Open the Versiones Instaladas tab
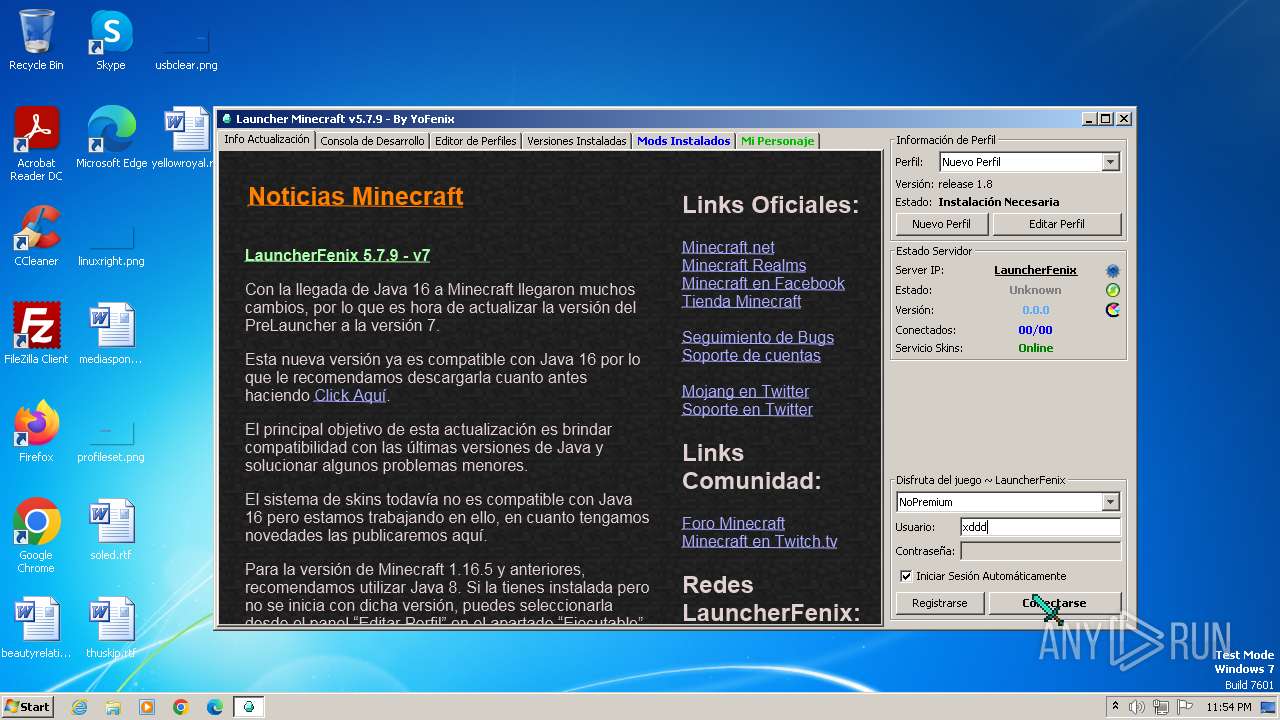The width and height of the screenshot is (1280, 720). pos(577,141)
